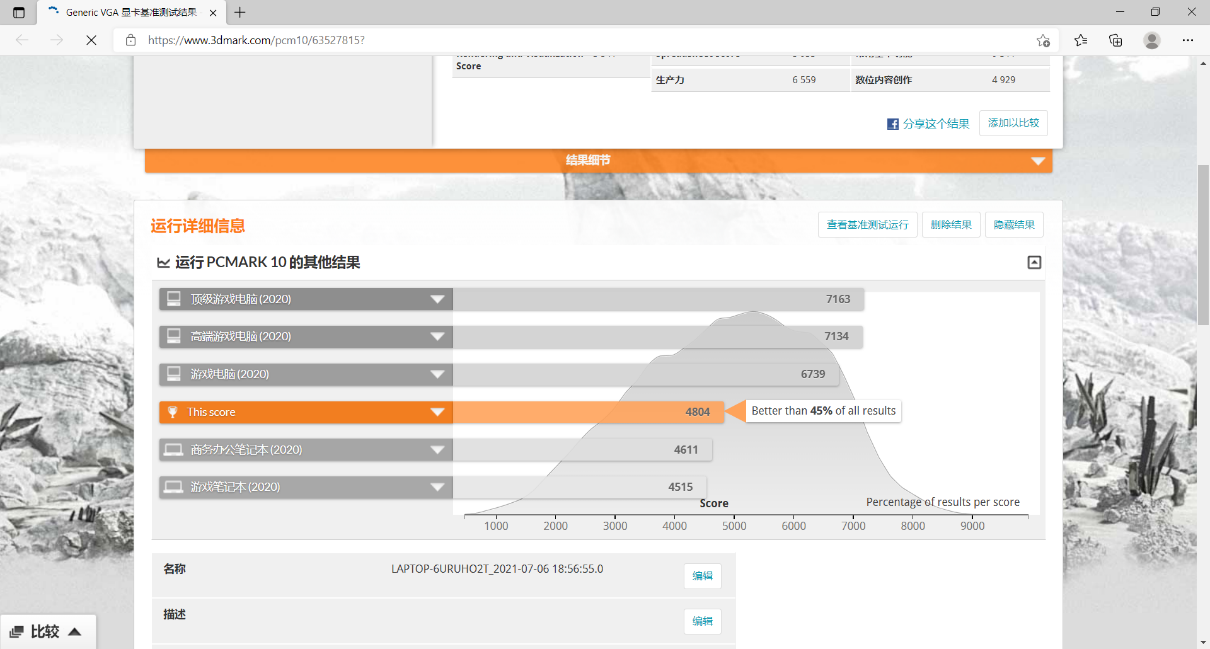Viewport: 1210px width, 649px height.
Task: Stop page loading with the X button
Action: 90,40
